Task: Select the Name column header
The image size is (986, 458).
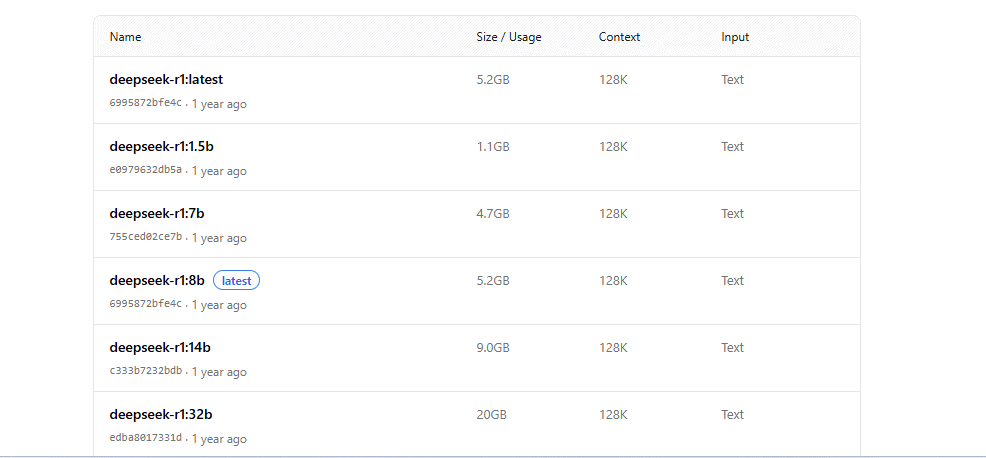Action: coord(125,37)
